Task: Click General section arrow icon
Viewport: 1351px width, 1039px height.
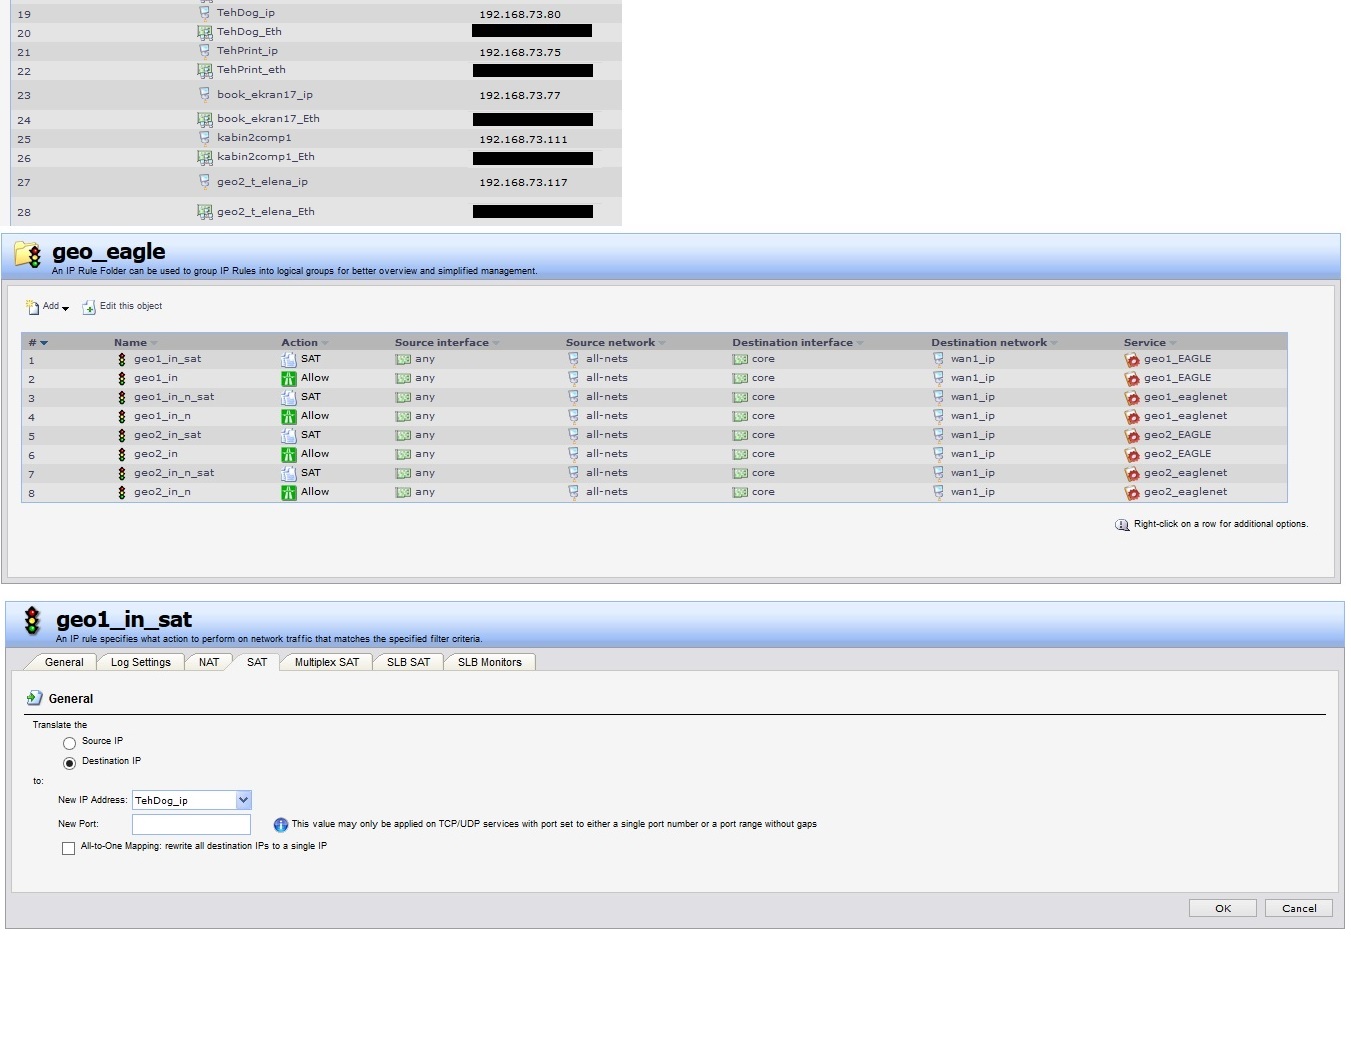Action: 35,698
